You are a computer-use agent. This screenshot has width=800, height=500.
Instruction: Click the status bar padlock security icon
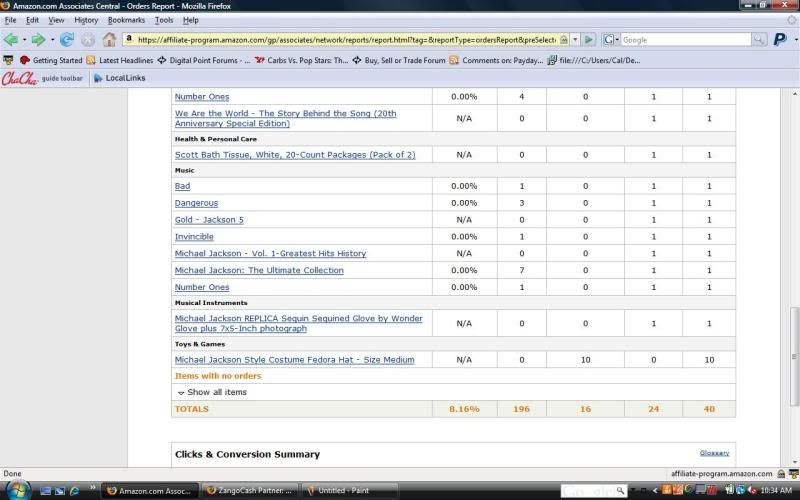click(781, 474)
